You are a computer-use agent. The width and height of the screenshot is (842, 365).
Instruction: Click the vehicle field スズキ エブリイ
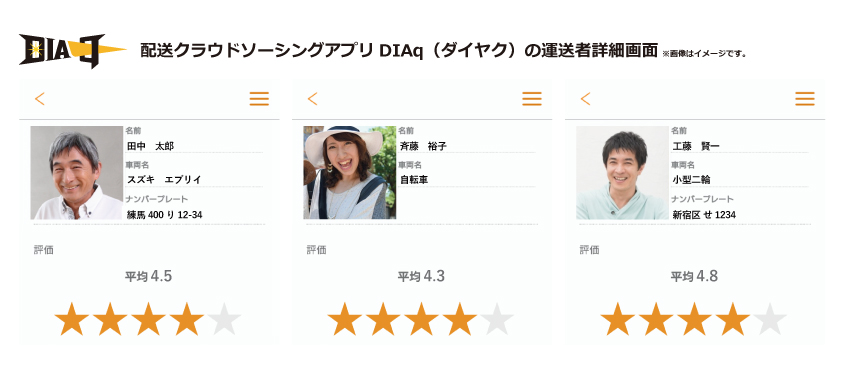coord(194,180)
